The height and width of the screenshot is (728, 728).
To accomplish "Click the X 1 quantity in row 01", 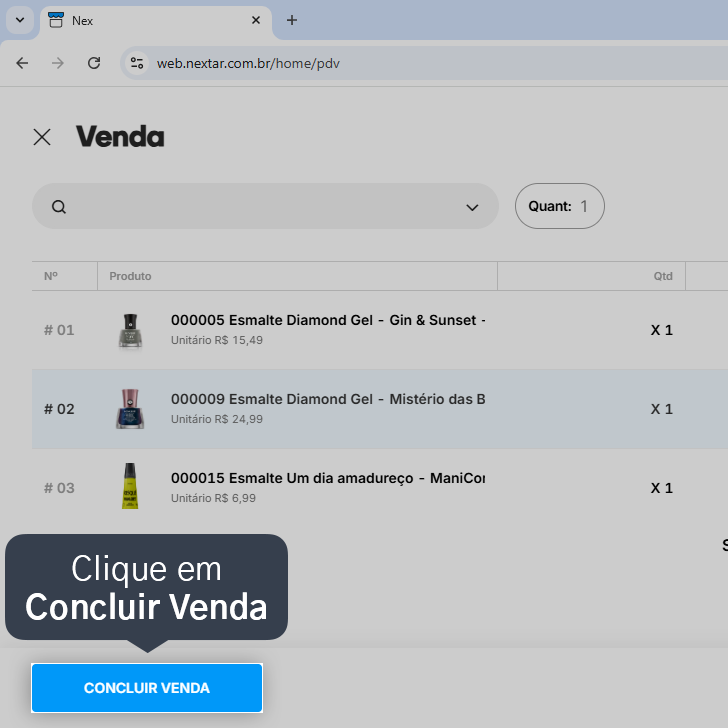I will 662,330.
